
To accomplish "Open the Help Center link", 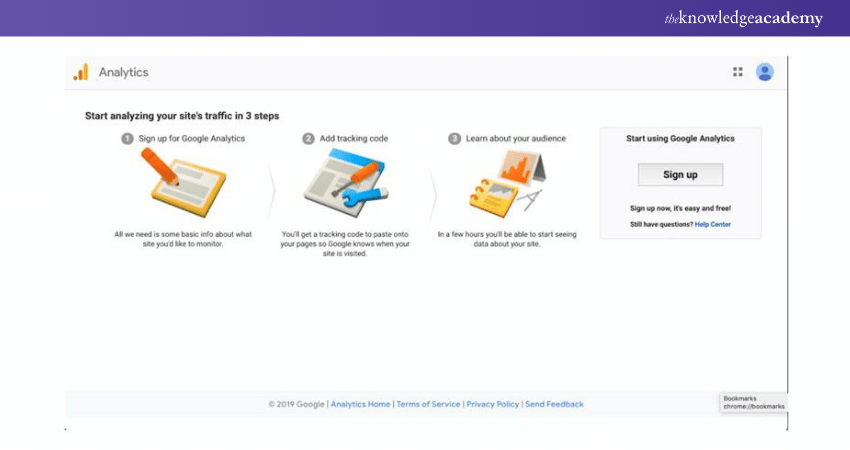I will (x=713, y=224).
